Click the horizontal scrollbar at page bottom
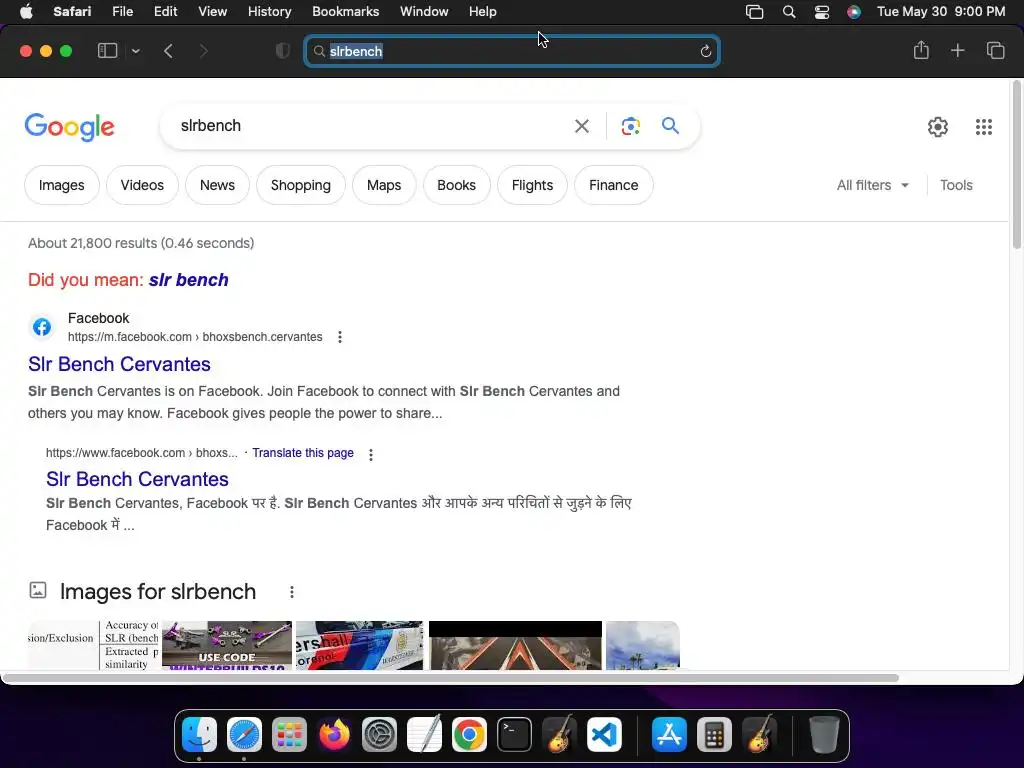The height and width of the screenshot is (768, 1024). [x=451, y=678]
